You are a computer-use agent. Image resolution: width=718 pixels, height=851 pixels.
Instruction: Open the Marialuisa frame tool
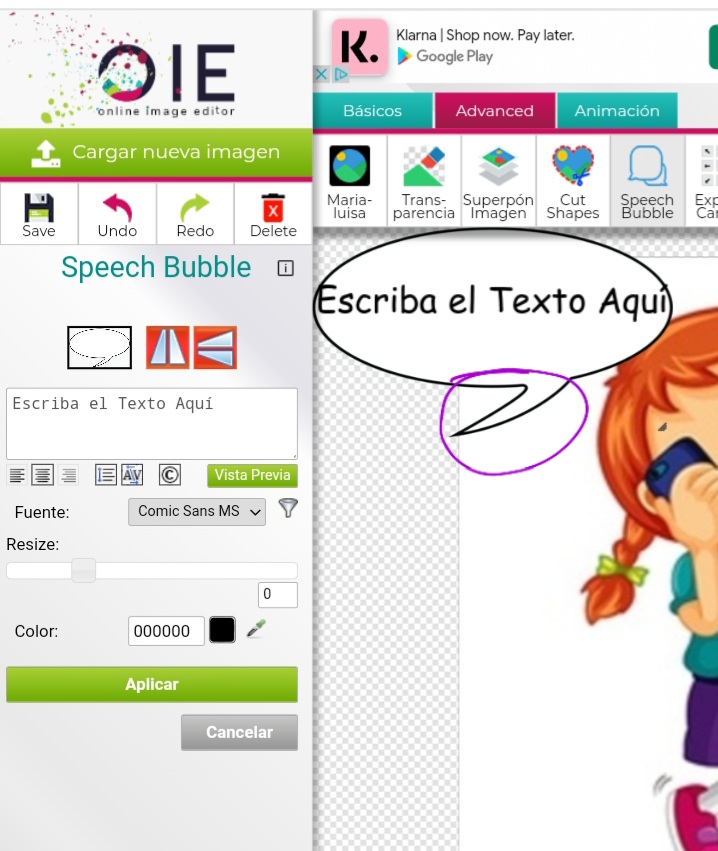coord(349,181)
